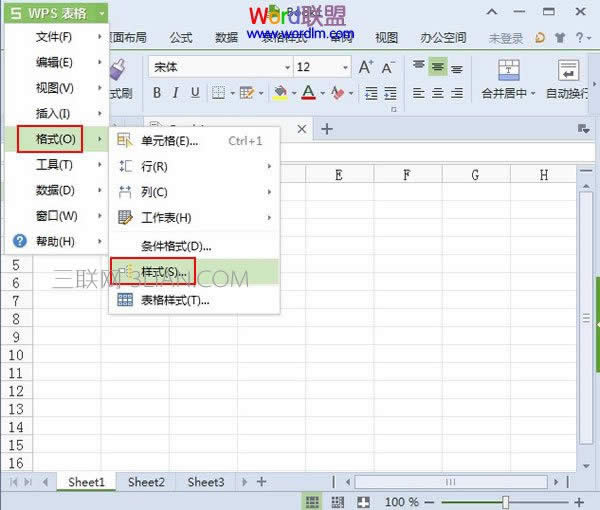600x510 pixels.
Task: Toggle the middle vertical alignment button
Action: point(437,67)
